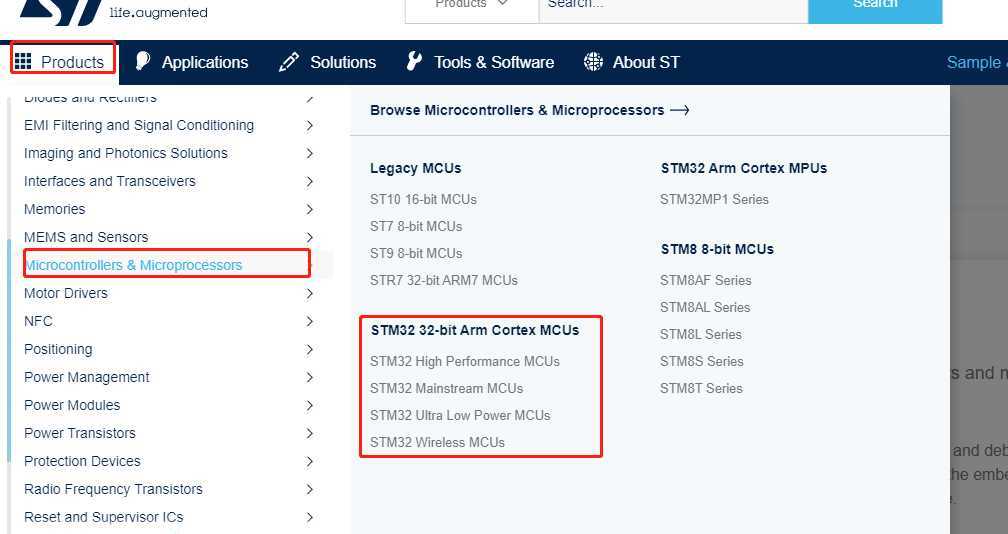The height and width of the screenshot is (534, 1008).
Task: Click the Solutions pencil icon
Action: pos(289,62)
